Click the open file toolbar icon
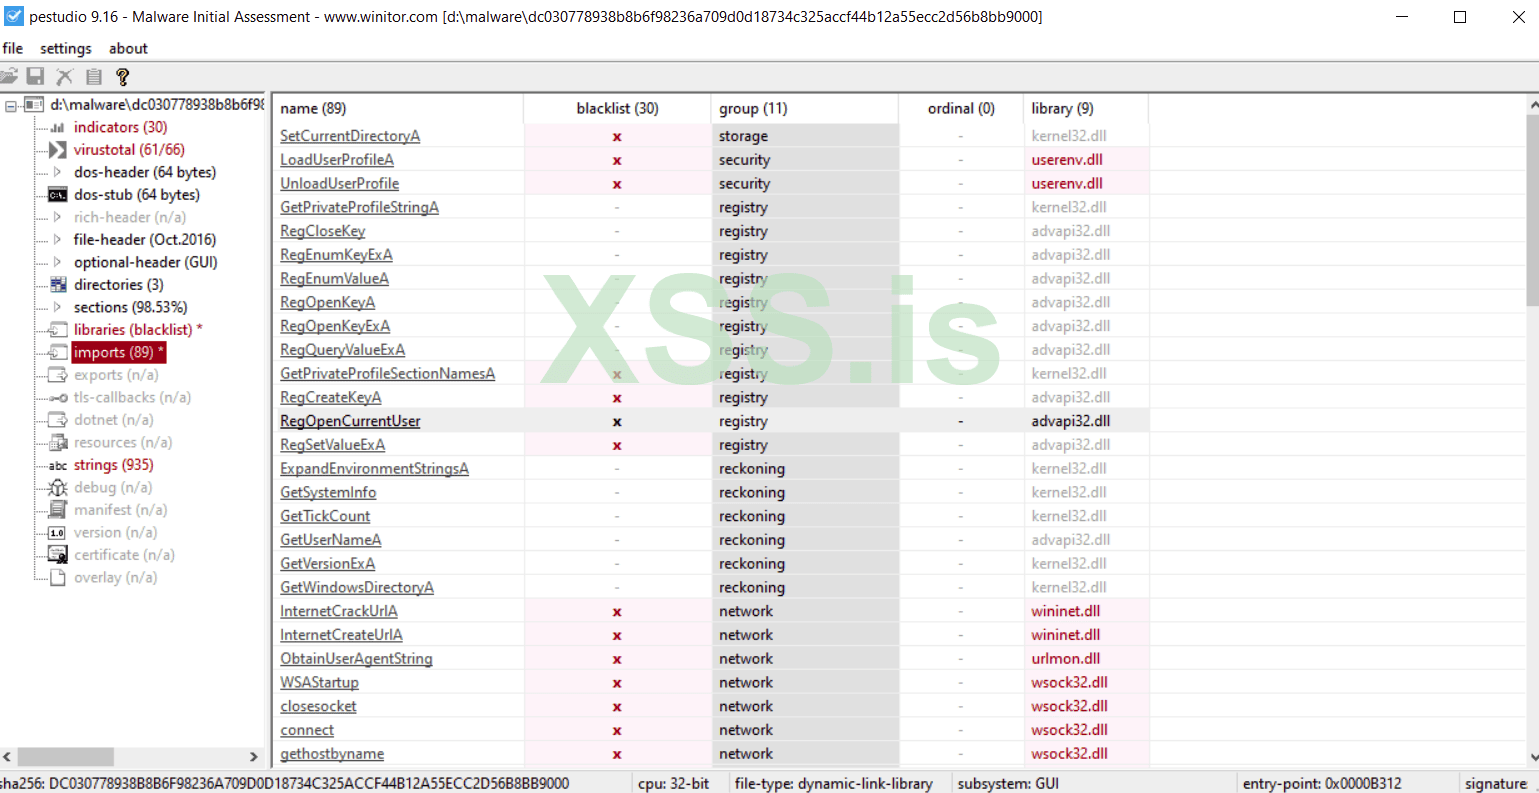 coord(9,76)
